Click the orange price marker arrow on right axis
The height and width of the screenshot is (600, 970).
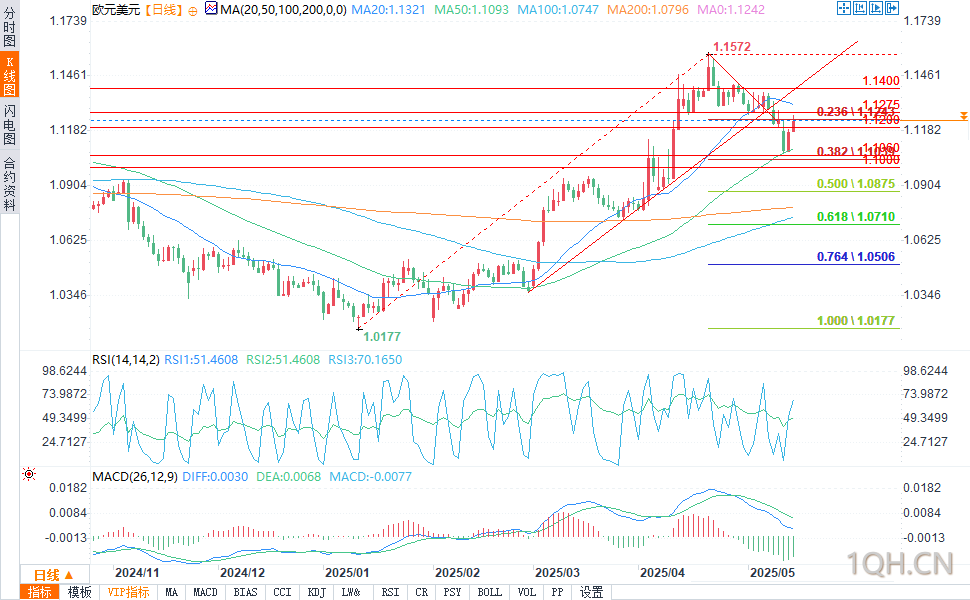[963, 116]
